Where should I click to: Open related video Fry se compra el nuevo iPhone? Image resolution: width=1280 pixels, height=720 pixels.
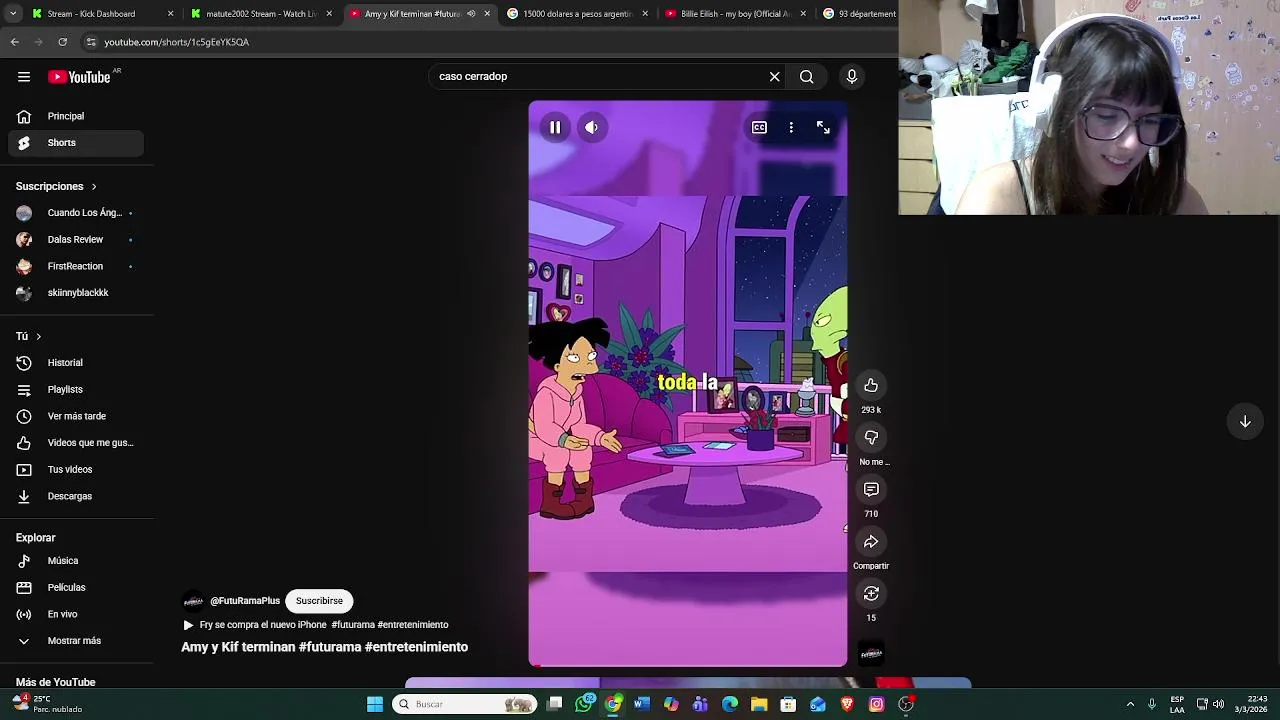tap(315, 625)
